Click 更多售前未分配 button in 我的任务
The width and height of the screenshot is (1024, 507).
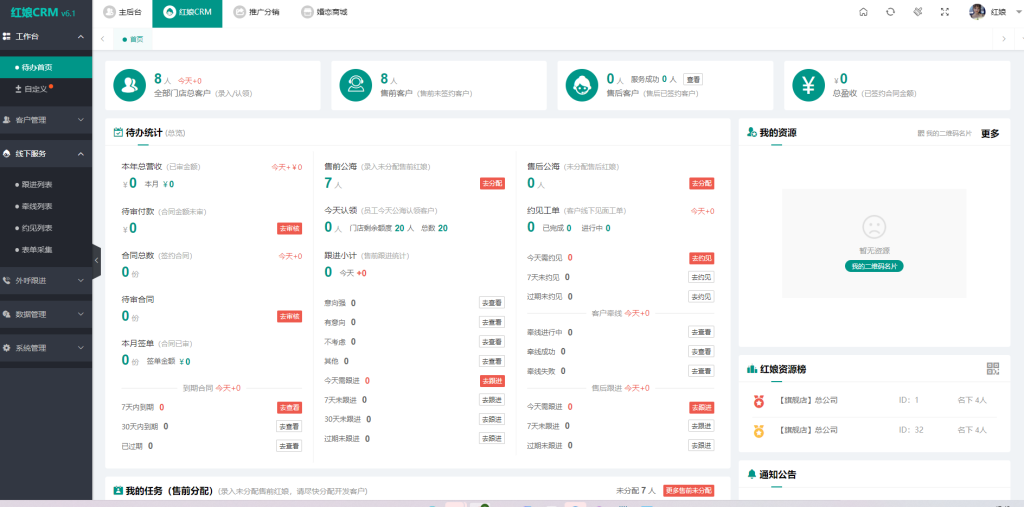[x=689, y=491]
